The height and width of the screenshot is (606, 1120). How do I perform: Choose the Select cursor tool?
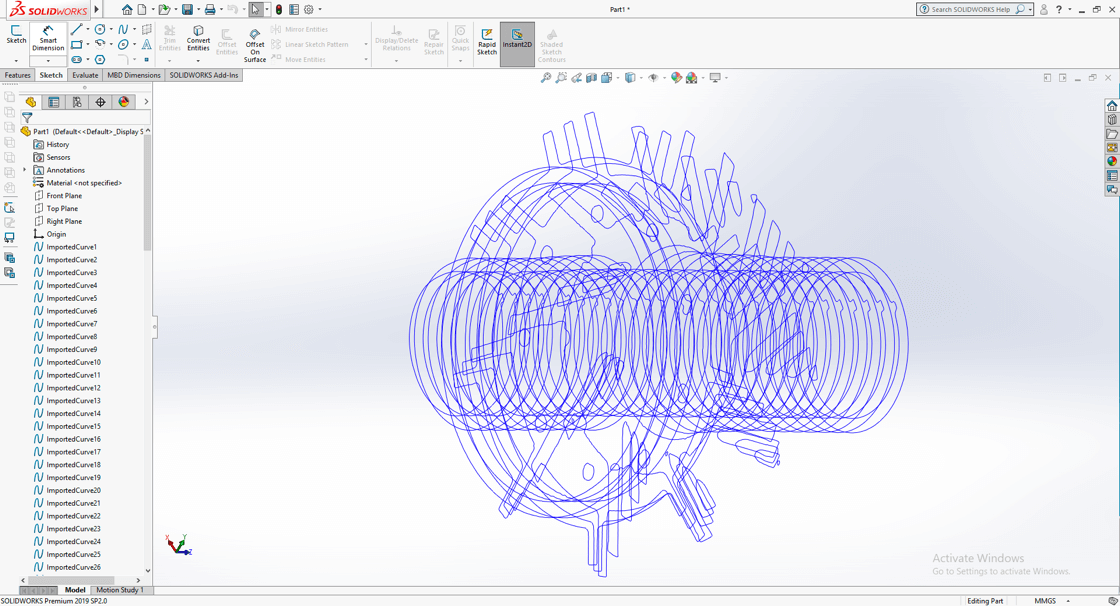pos(255,9)
